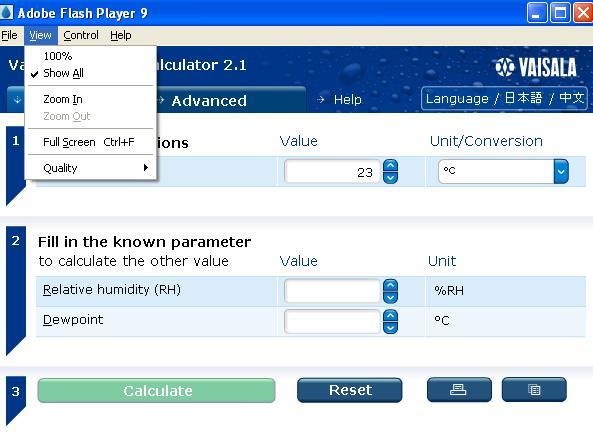Image resolution: width=593 pixels, height=443 pixels.
Task: Increase the temperature value with the up arrow
Action: tap(390, 165)
